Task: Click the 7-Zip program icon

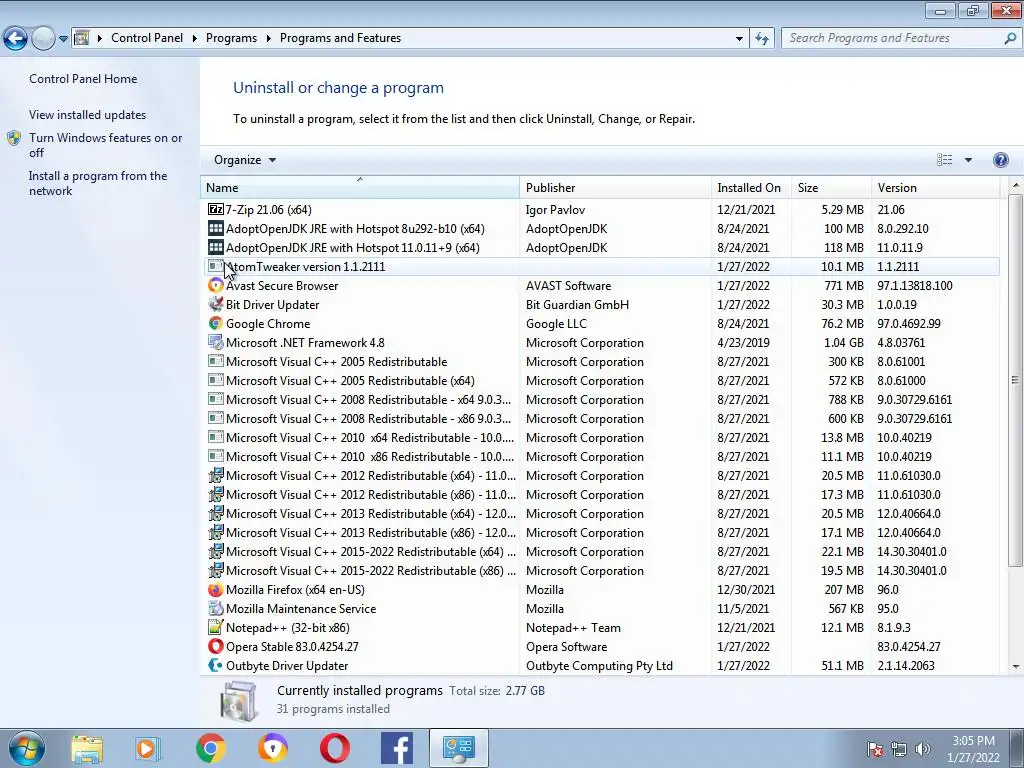Action: click(x=216, y=210)
